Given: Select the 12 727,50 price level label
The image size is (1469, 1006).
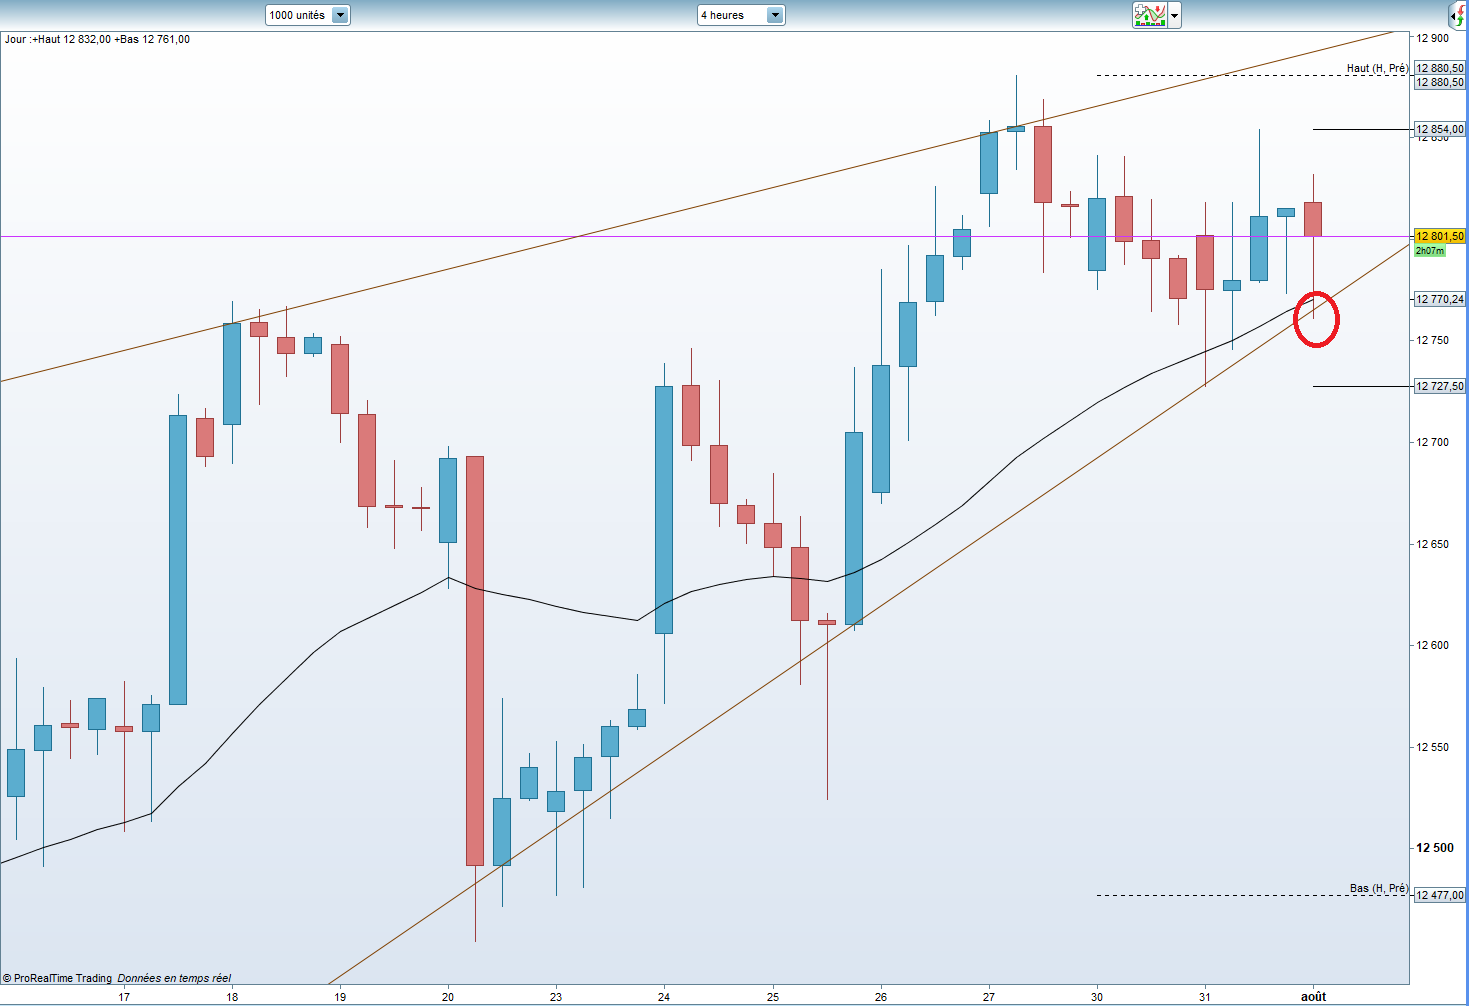Looking at the screenshot, I should click(x=1440, y=386).
